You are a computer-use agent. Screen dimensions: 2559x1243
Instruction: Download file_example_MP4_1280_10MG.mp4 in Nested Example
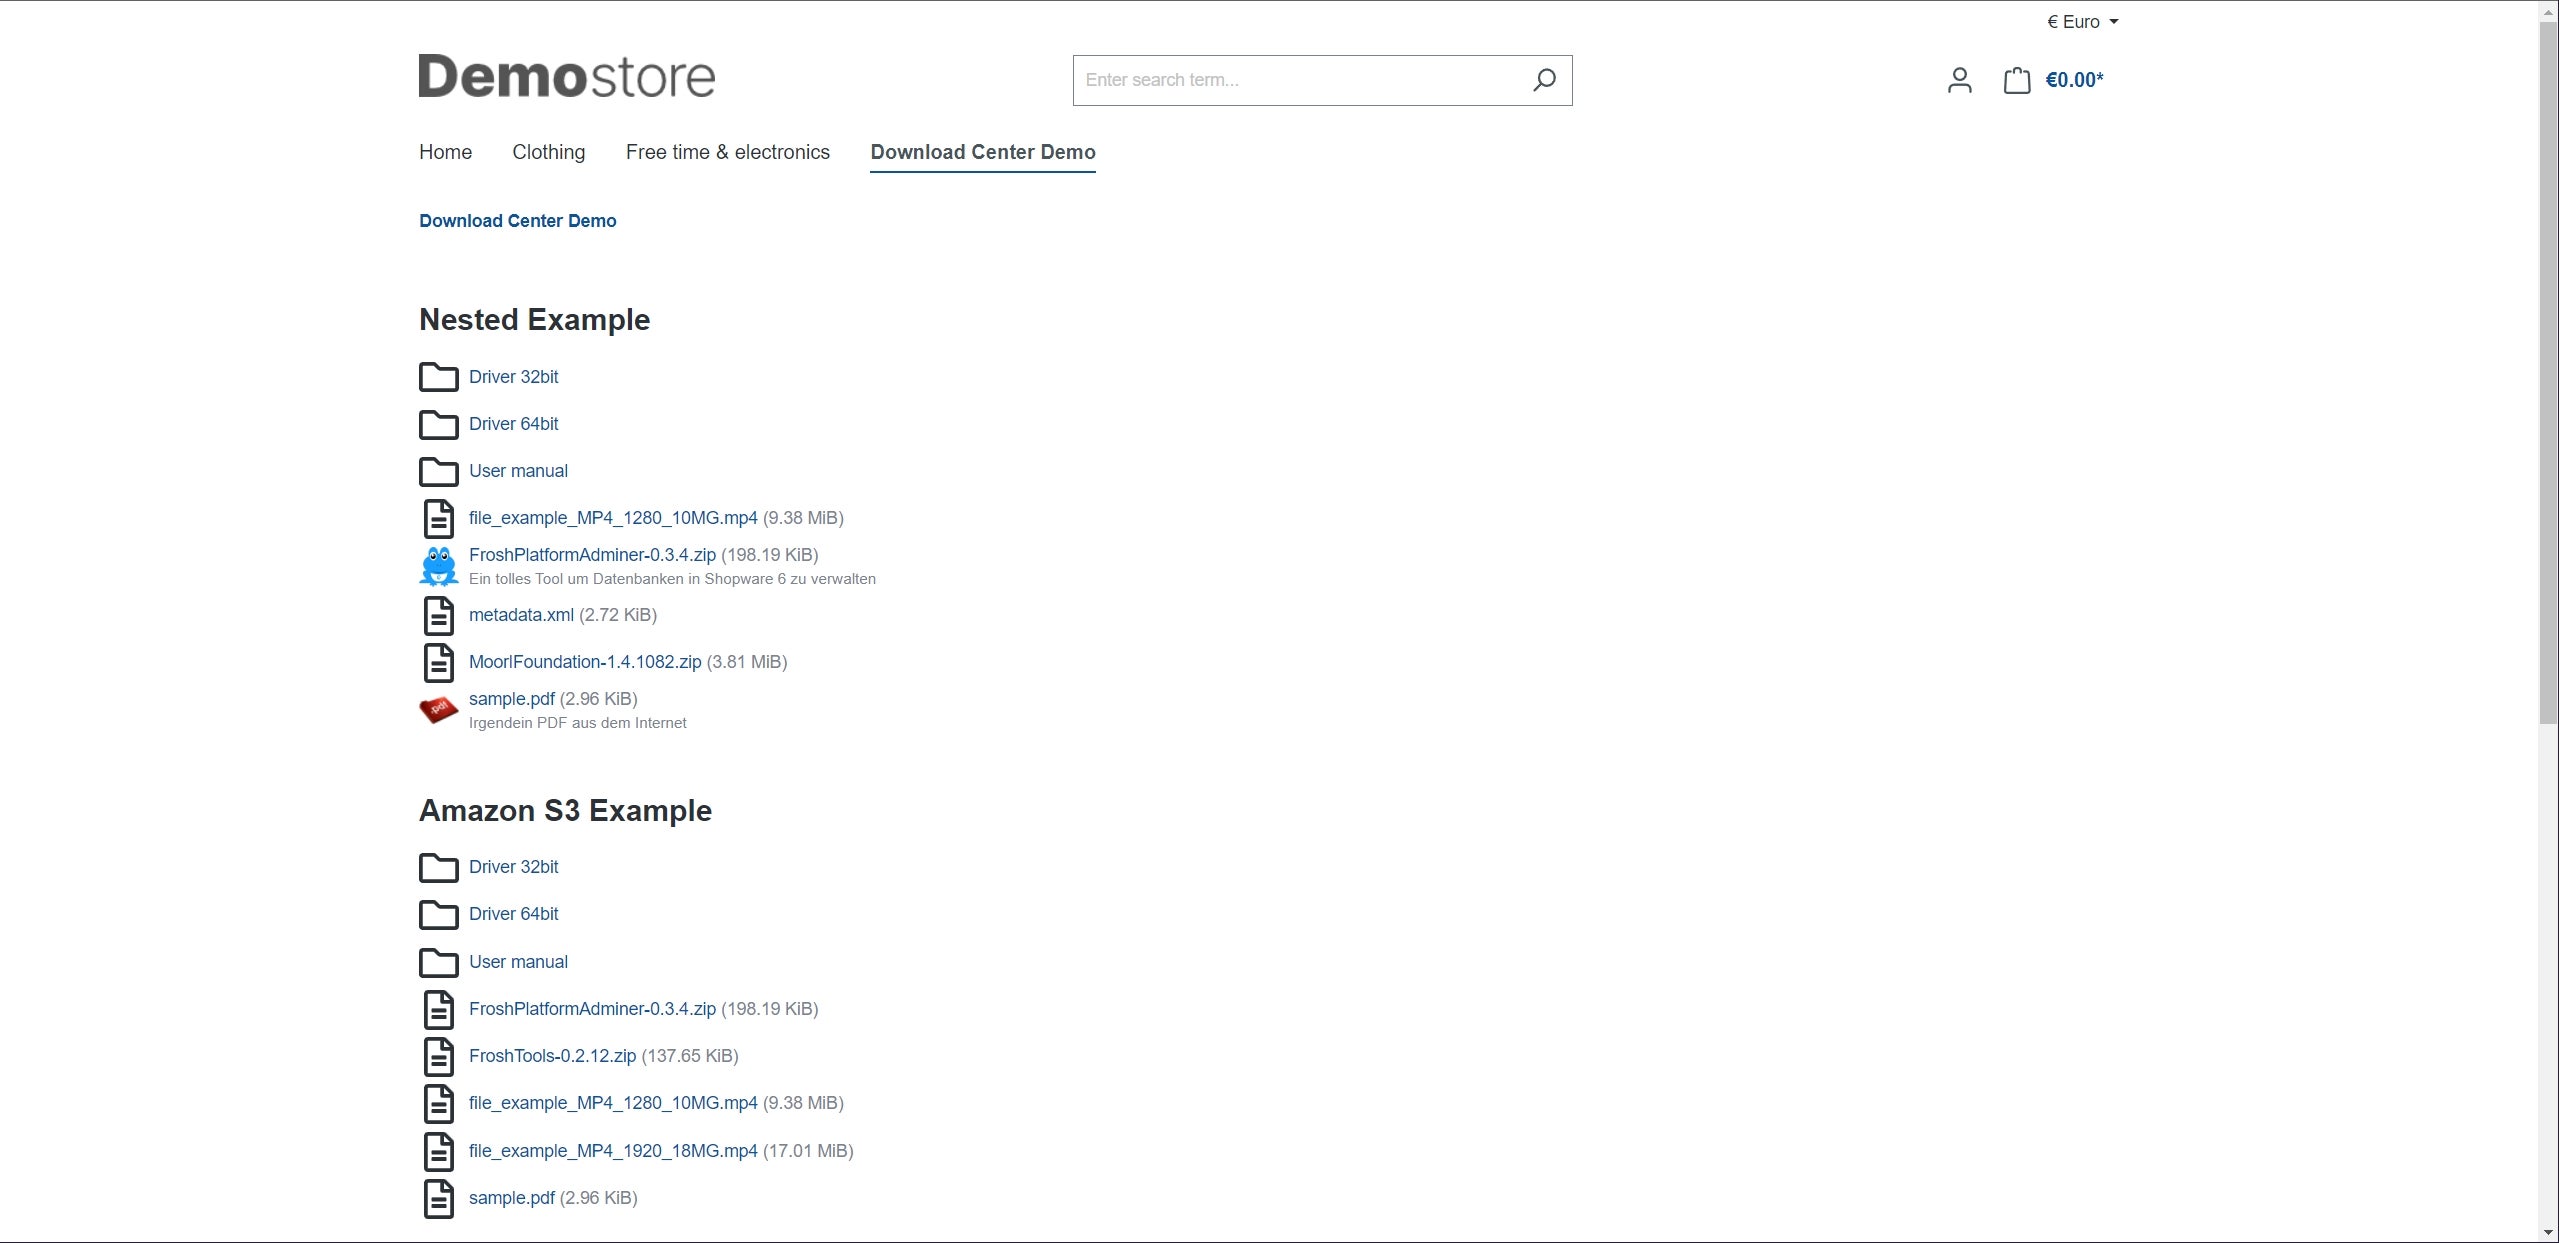(x=613, y=518)
